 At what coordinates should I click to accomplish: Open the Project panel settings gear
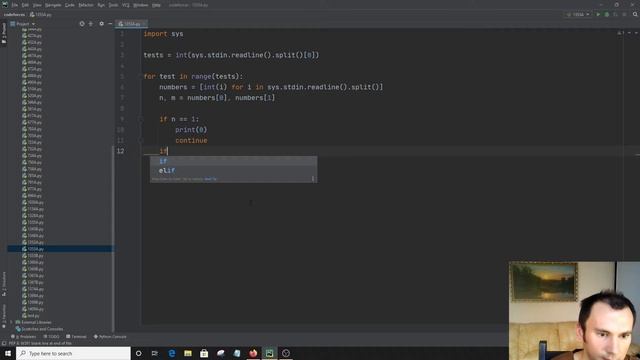point(101,24)
